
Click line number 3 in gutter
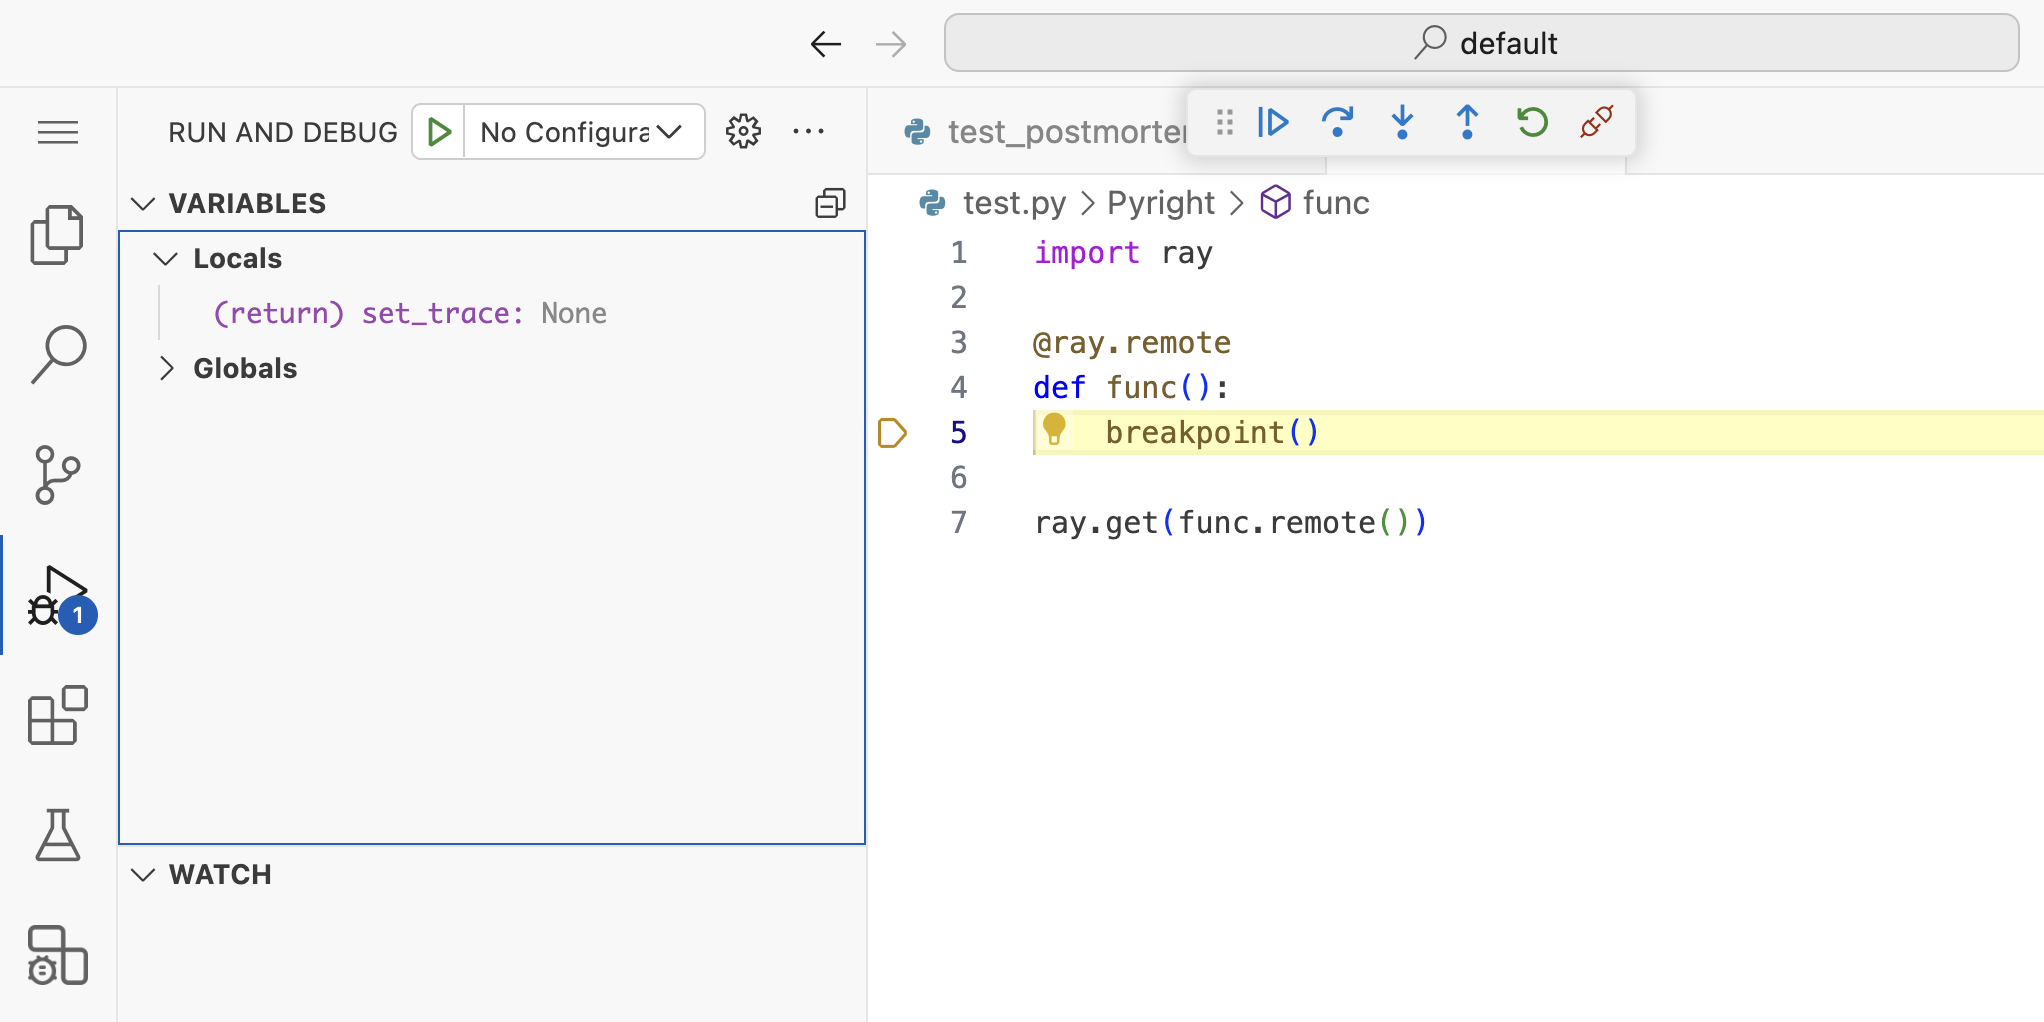coord(958,343)
